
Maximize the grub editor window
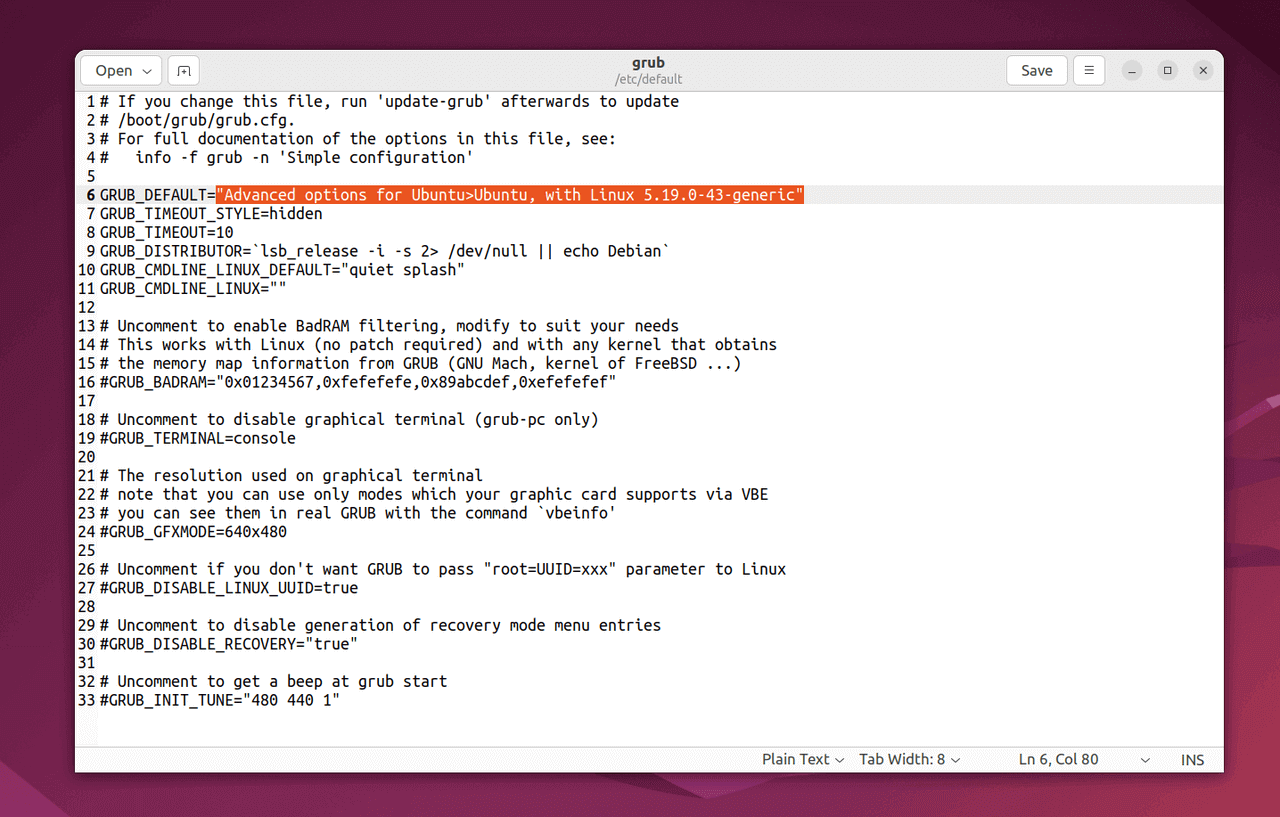[1168, 71]
